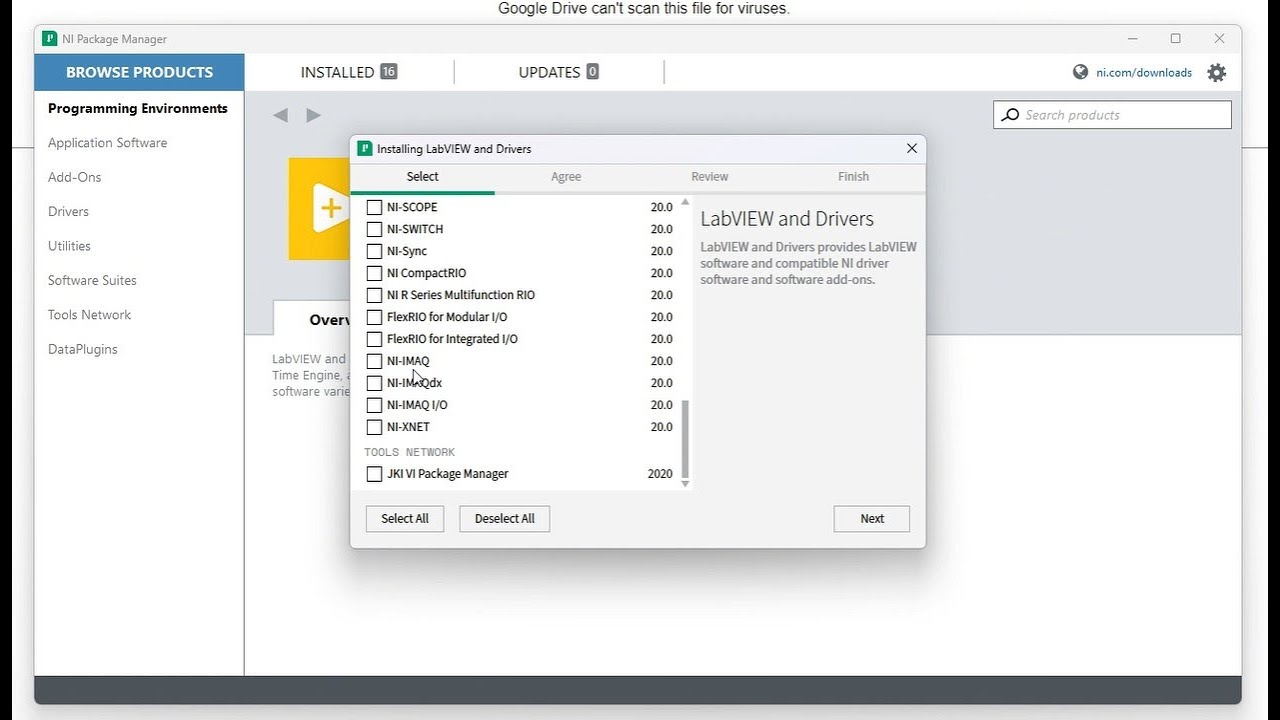The width and height of the screenshot is (1280, 720).
Task: Go forward using the right arrow
Action: click(313, 115)
